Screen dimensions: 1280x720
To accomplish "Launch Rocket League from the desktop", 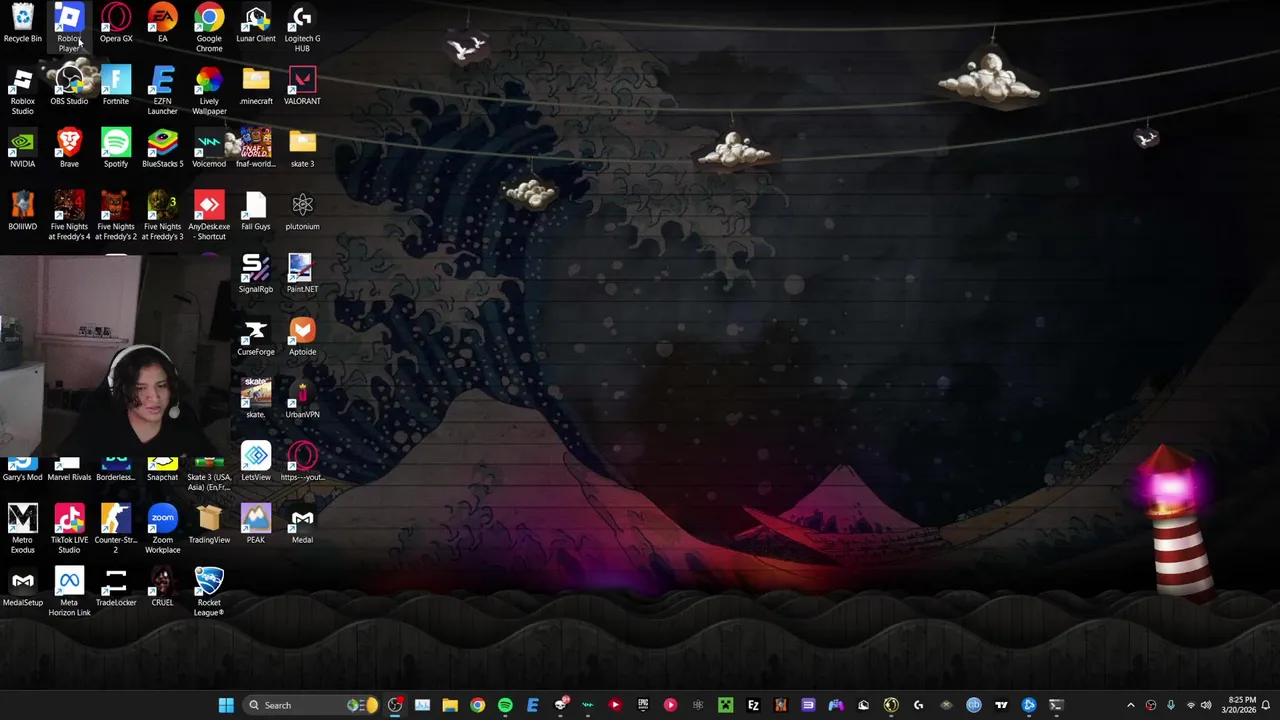I will coord(209,593).
